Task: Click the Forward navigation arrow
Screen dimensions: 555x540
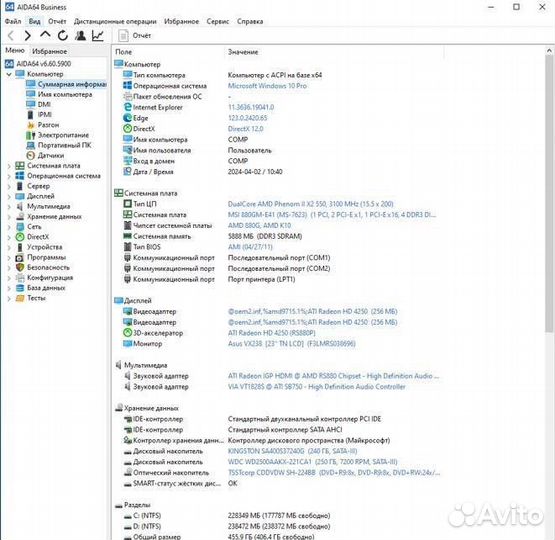Action: click(28, 35)
